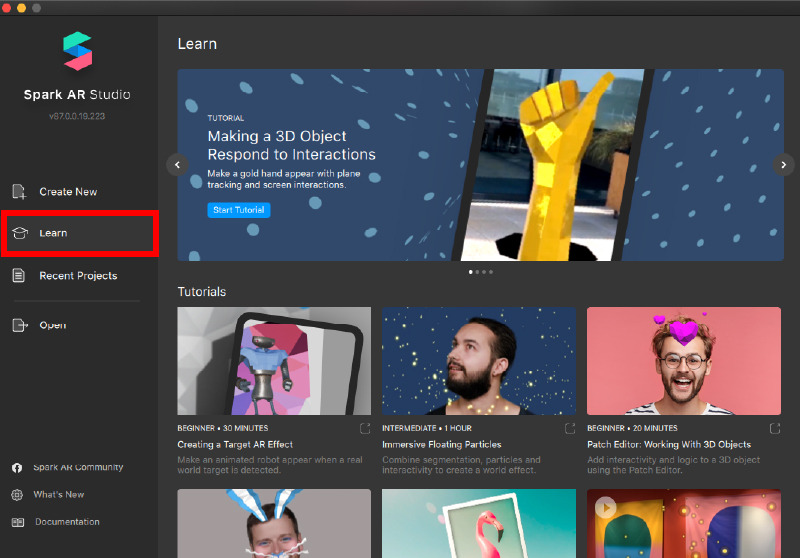Click the floating particles bearded man thumbnail
Viewport: 800px width, 558px height.
479,361
